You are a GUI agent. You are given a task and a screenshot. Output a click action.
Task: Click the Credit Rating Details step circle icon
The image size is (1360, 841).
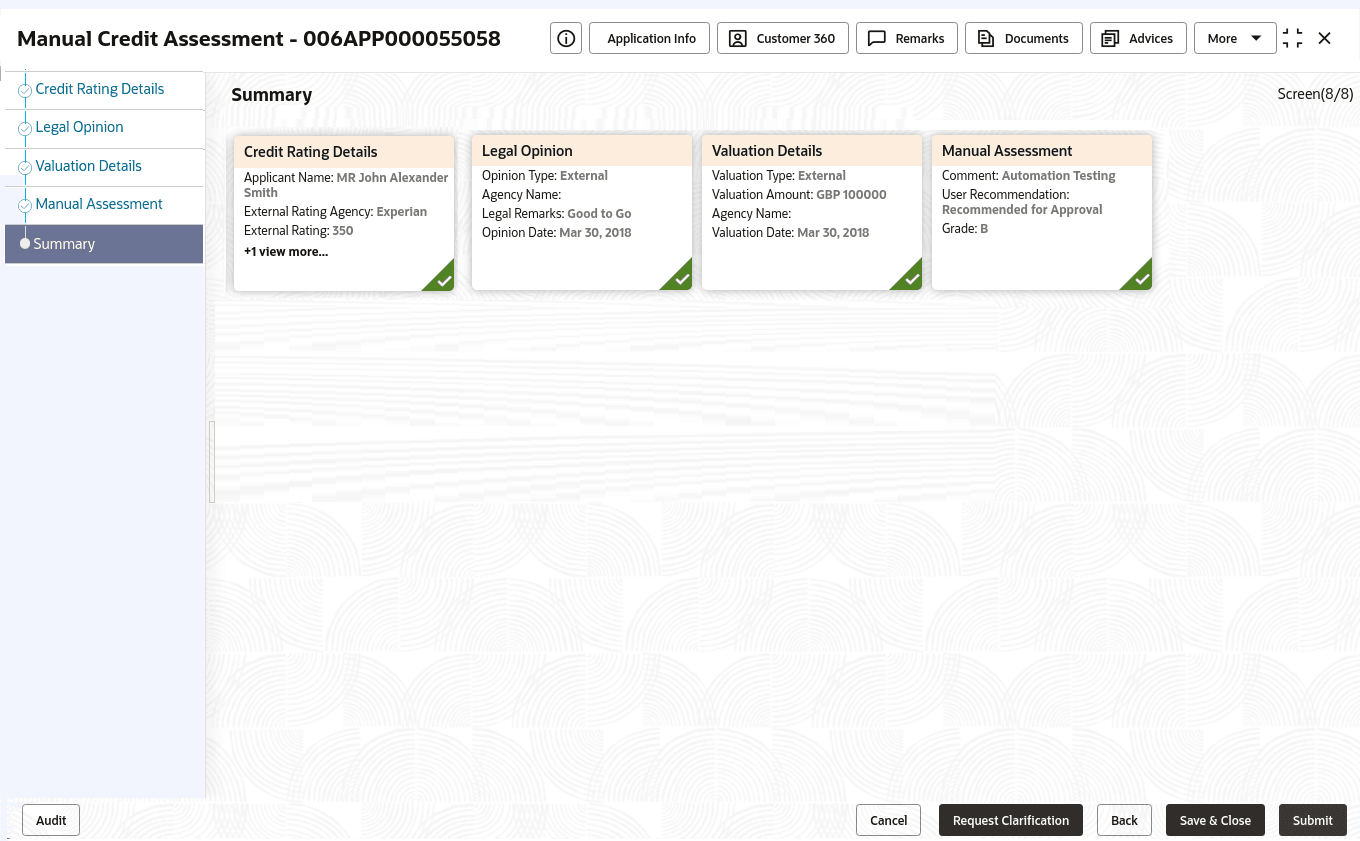coord(25,90)
